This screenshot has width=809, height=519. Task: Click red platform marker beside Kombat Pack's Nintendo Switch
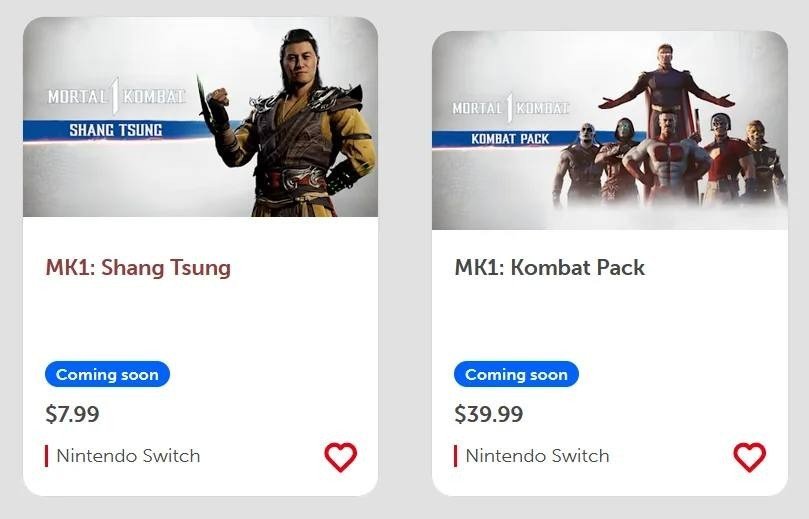(456, 456)
